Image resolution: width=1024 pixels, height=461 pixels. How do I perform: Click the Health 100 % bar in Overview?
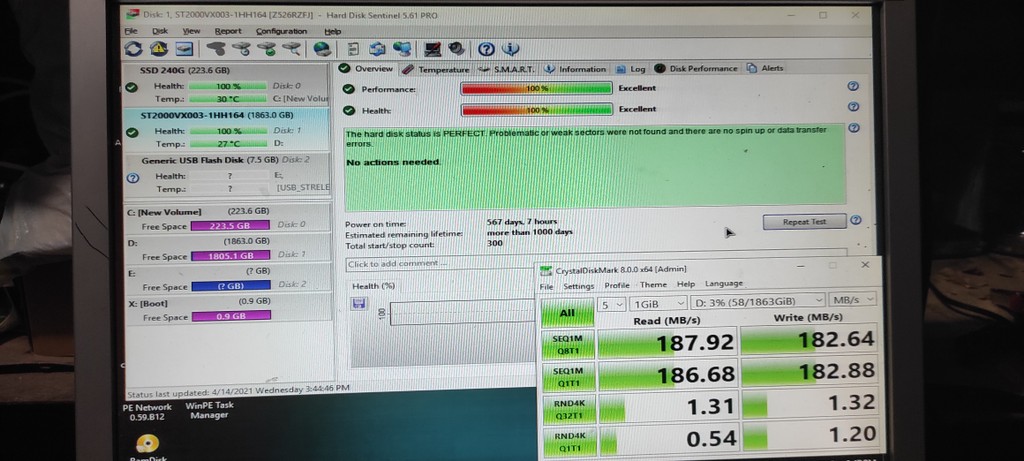pos(536,110)
